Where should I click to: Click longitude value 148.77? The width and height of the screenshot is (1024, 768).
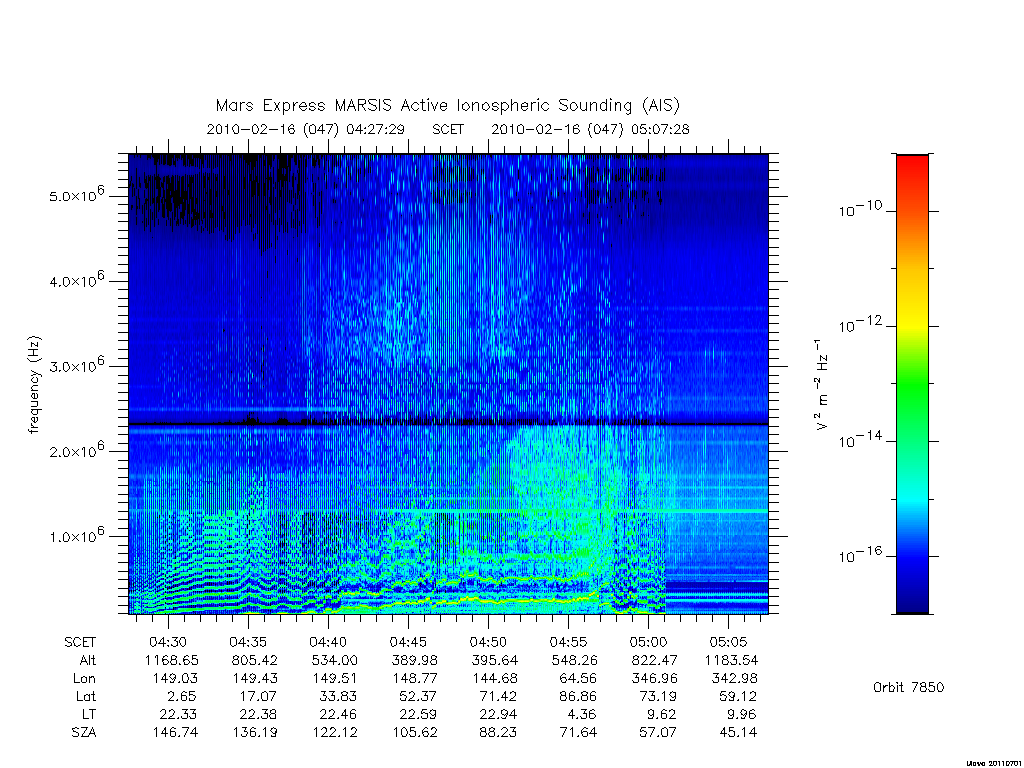(x=414, y=679)
